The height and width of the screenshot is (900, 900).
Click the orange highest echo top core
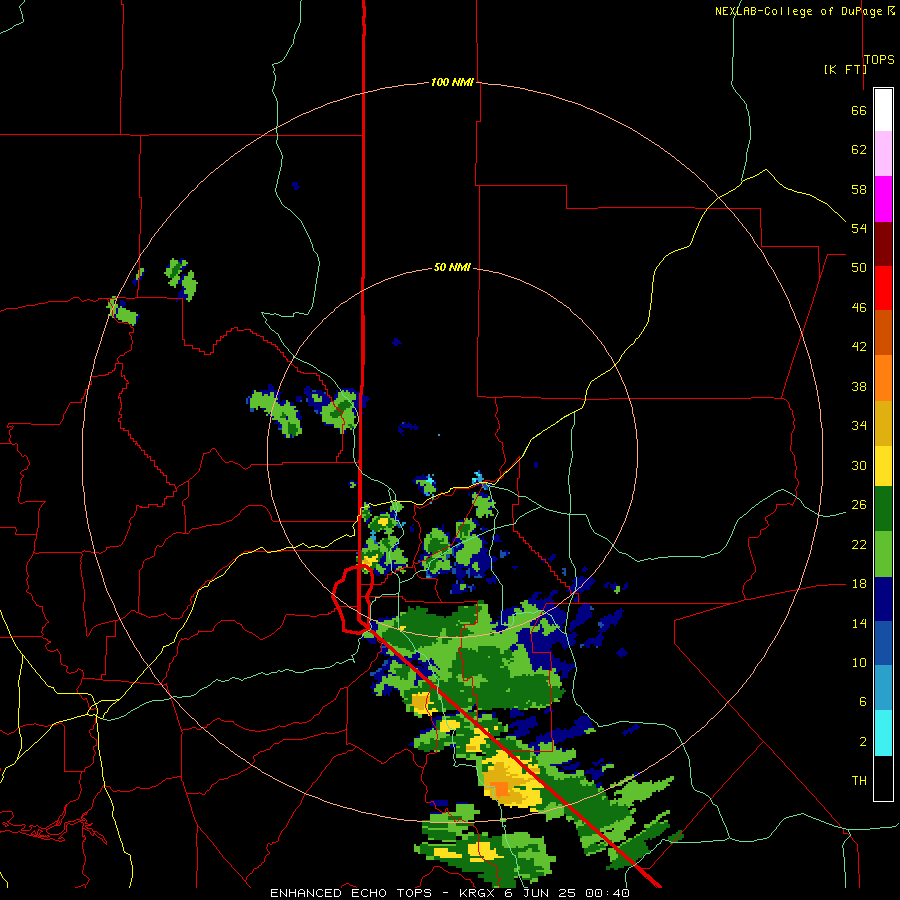[502, 790]
